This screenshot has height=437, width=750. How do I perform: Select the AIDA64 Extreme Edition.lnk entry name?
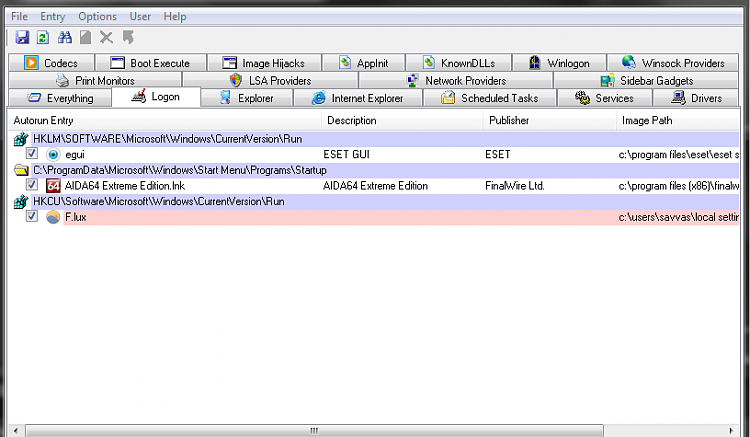coord(125,186)
